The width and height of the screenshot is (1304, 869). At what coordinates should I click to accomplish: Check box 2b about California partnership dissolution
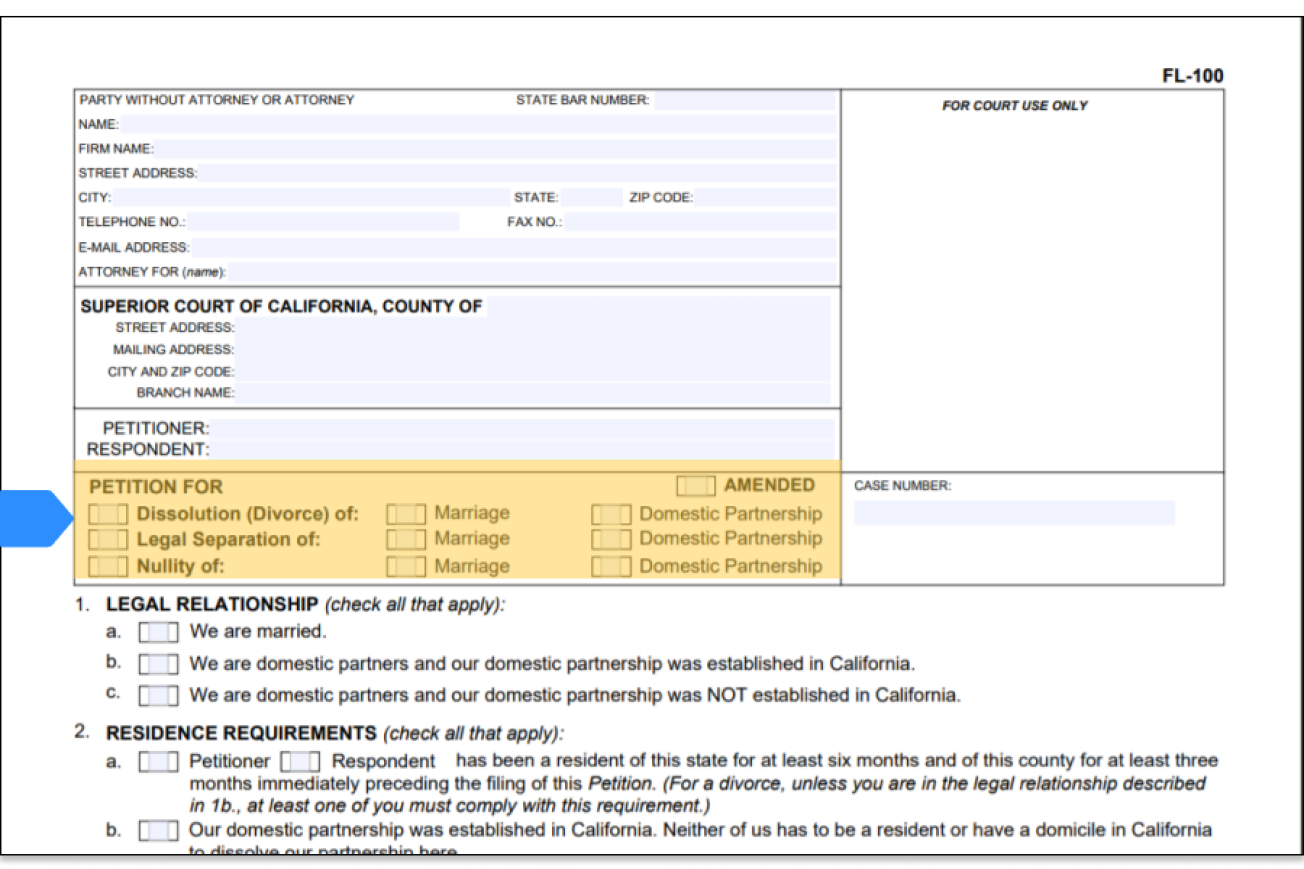[158, 829]
